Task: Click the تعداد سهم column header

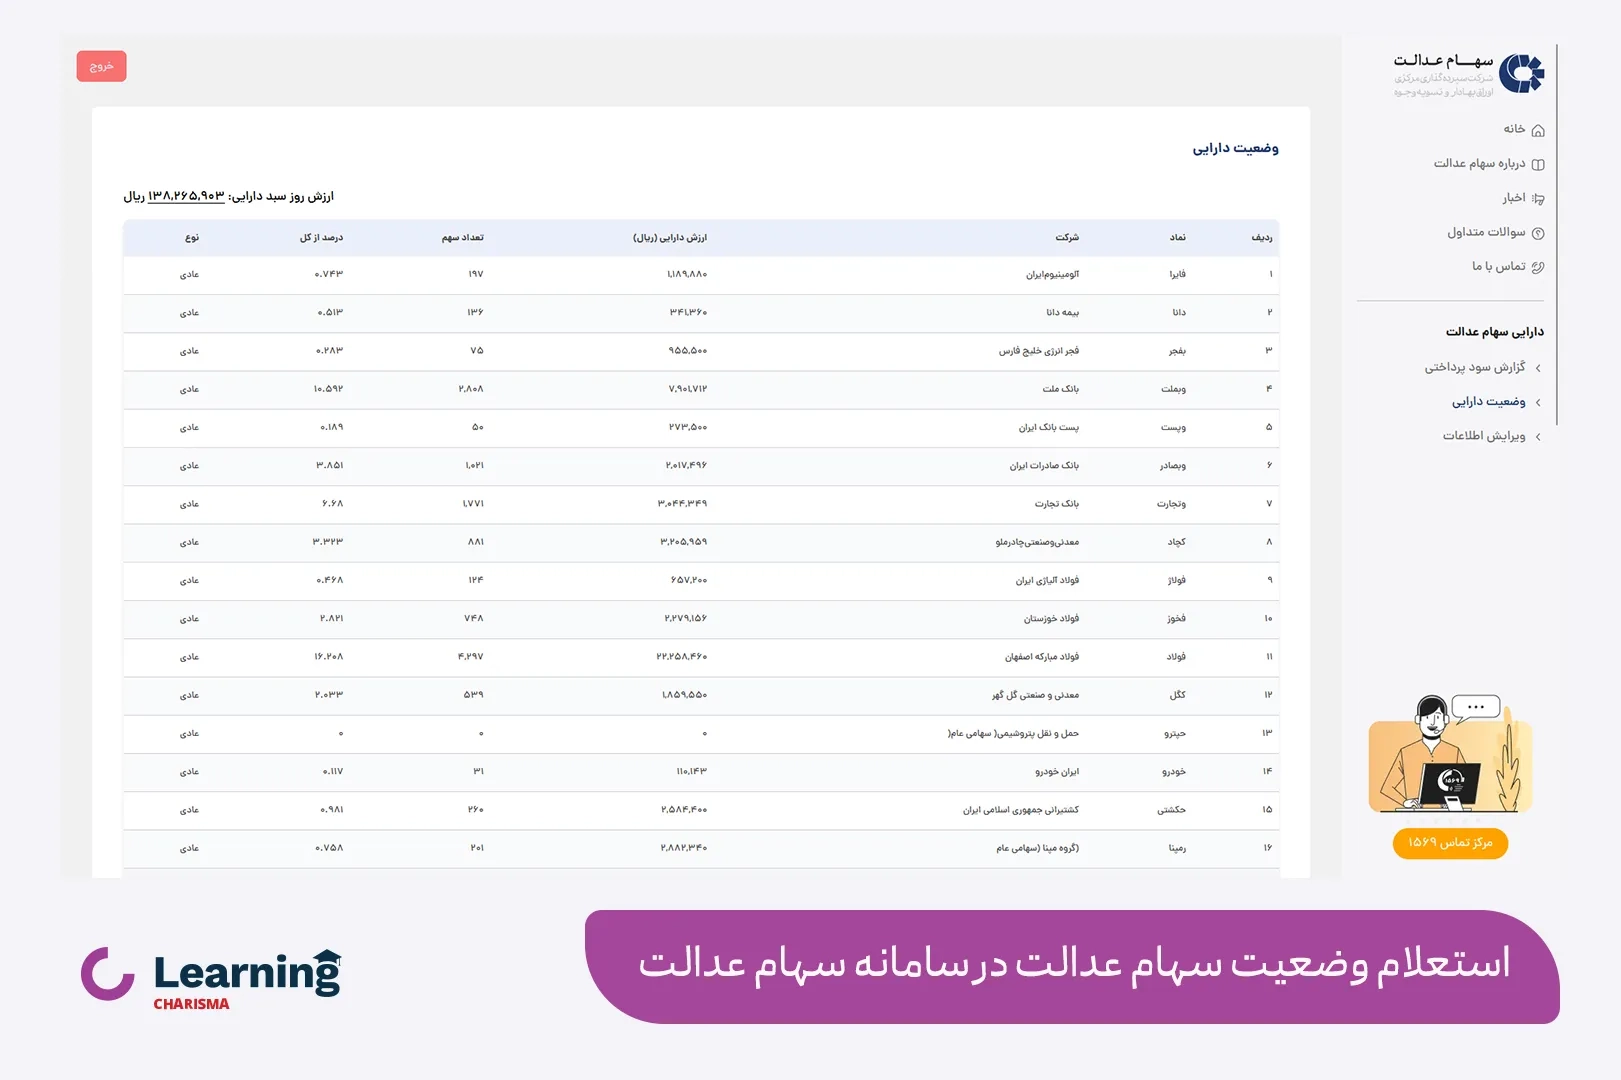Action: tap(463, 238)
